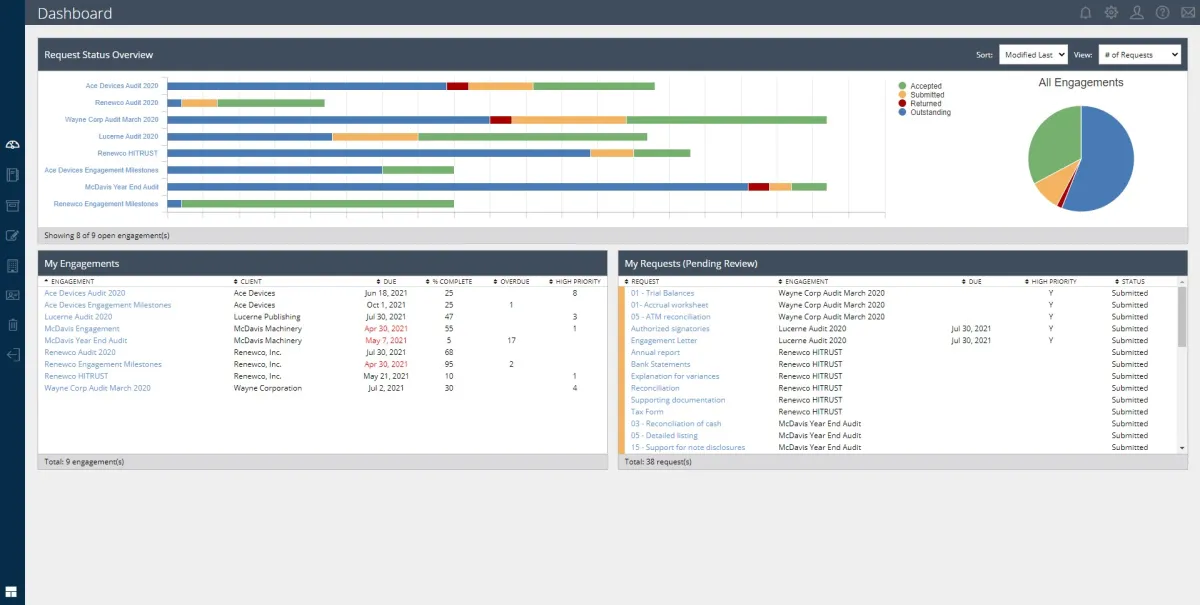Sort My Requests by Engagement column
Screen dimensions: 1200x605
tap(802, 281)
